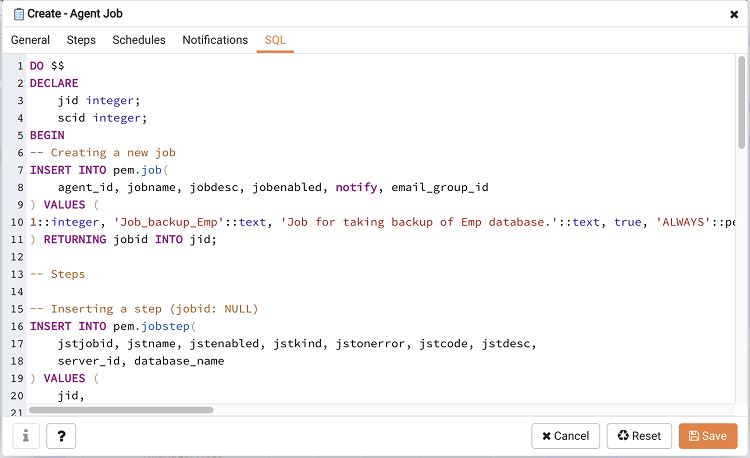
Task: Click the info (i) button
Action: (x=26, y=436)
